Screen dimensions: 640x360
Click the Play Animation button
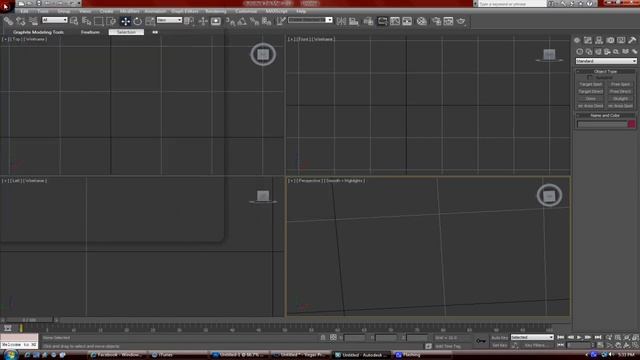tap(579, 338)
